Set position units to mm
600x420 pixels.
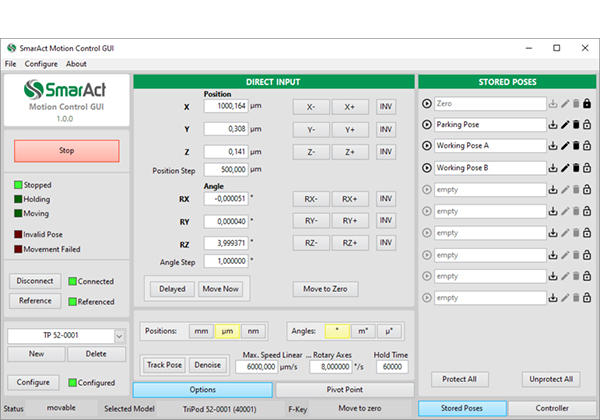pos(201,331)
